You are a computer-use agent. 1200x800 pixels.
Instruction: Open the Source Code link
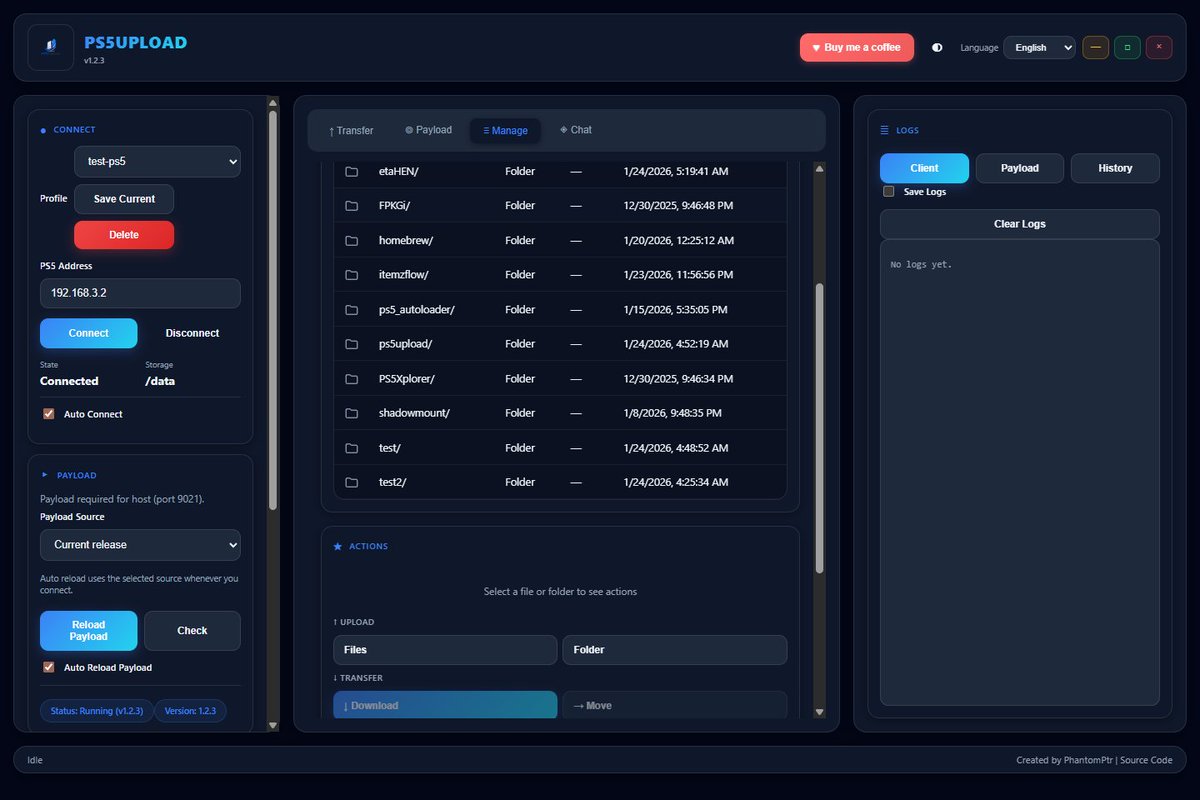[1146, 760]
